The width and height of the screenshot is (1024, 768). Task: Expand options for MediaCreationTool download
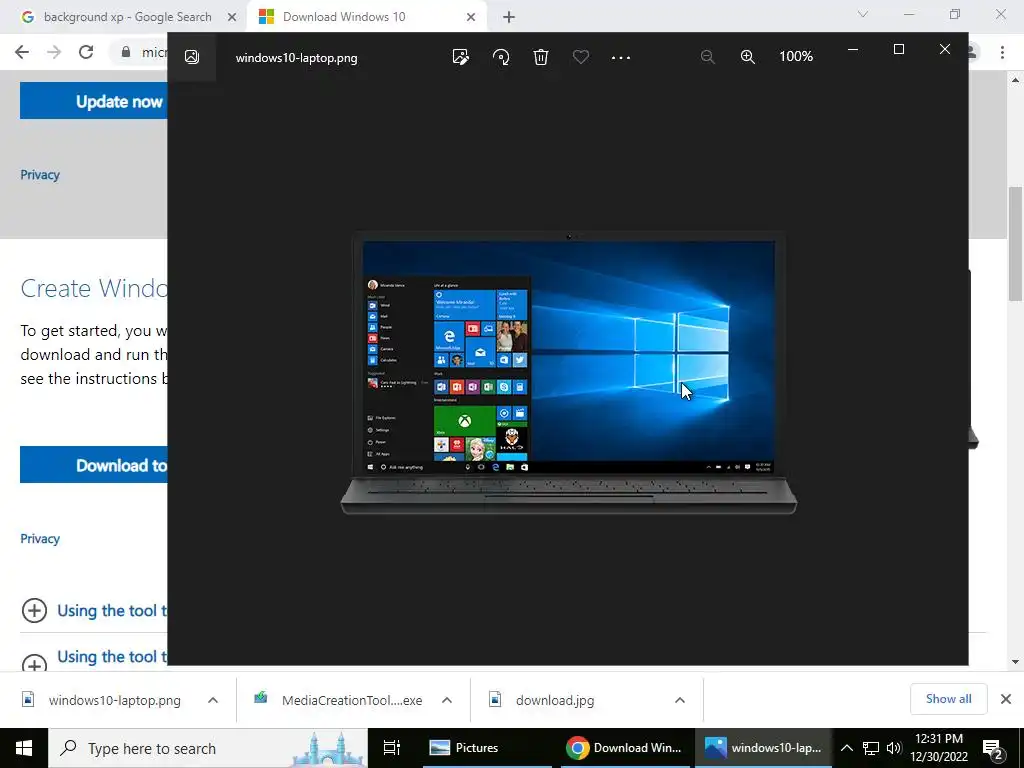click(447, 700)
